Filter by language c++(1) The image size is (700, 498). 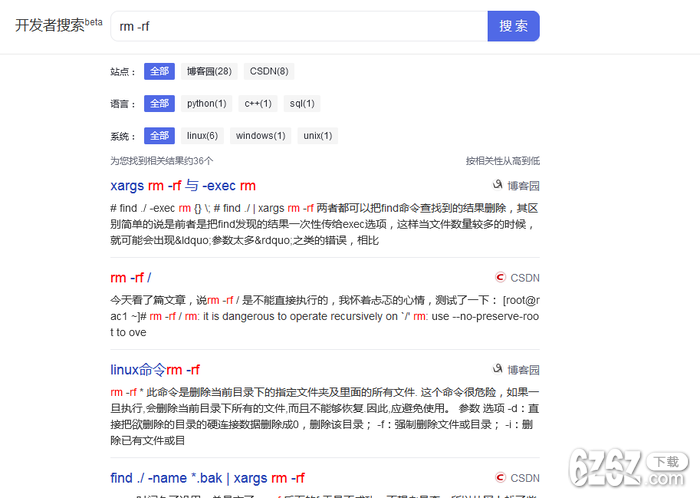coord(258,104)
